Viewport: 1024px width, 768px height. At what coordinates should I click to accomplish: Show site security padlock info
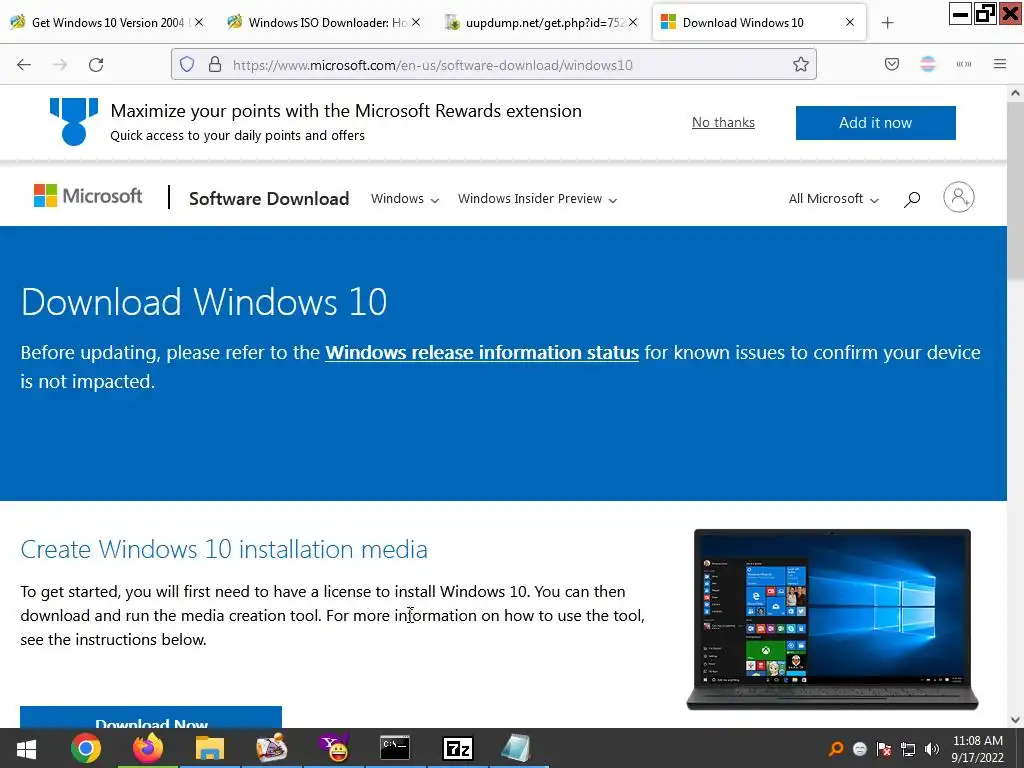[215, 64]
